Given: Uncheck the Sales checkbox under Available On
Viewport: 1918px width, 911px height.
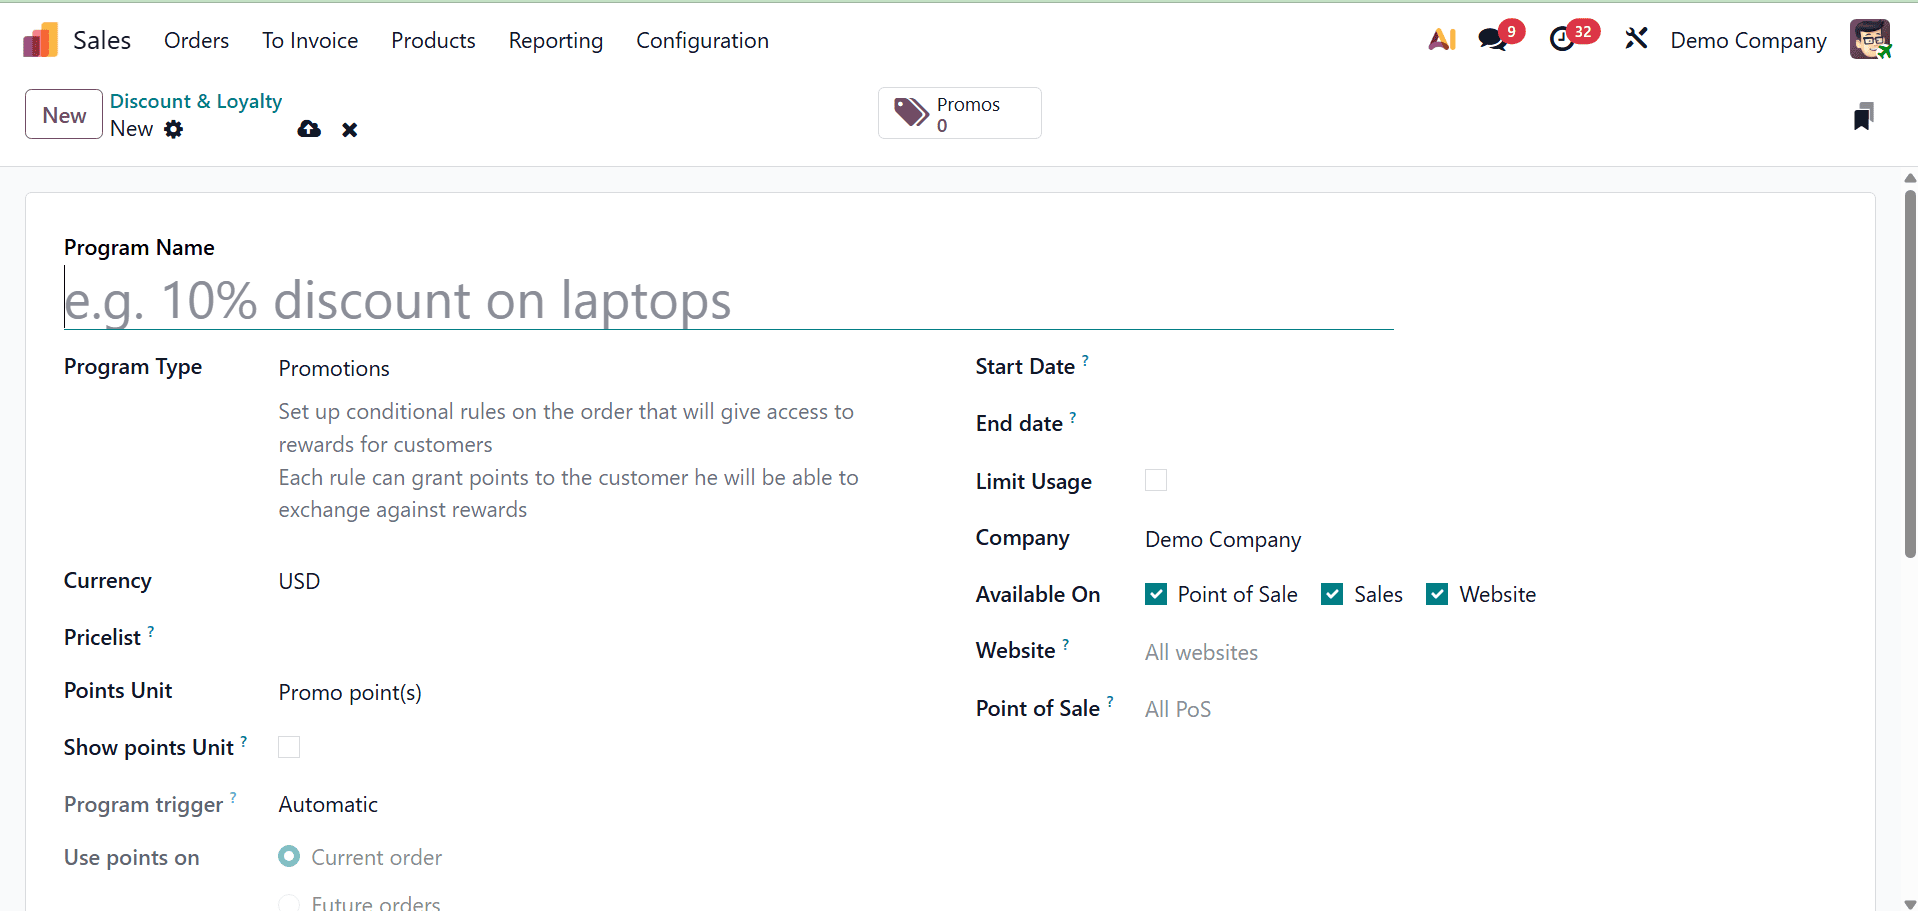Looking at the screenshot, I should tap(1332, 594).
